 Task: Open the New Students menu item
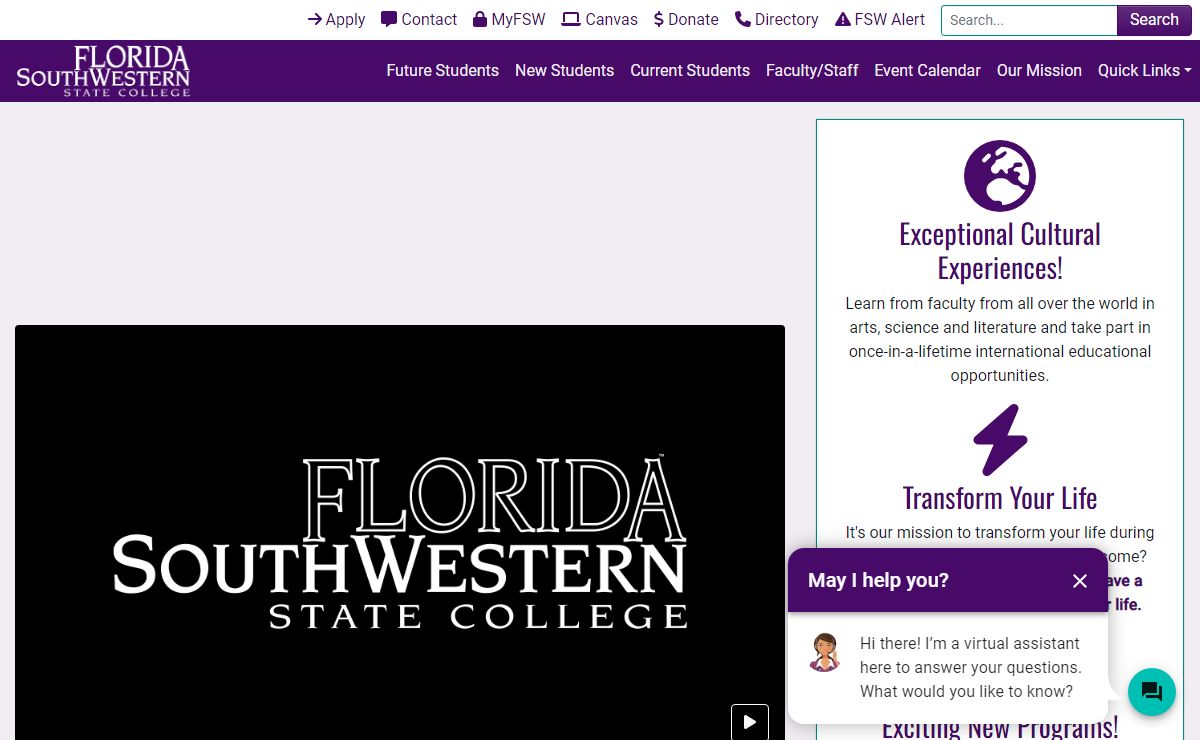pyautogui.click(x=565, y=70)
